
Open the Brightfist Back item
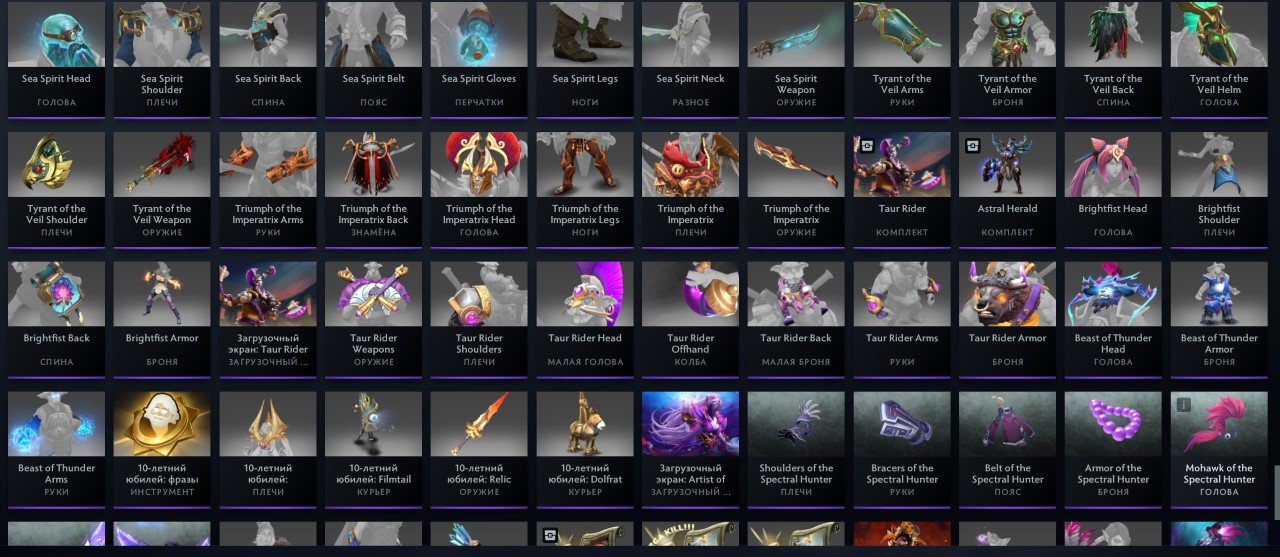(x=56, y=320)
